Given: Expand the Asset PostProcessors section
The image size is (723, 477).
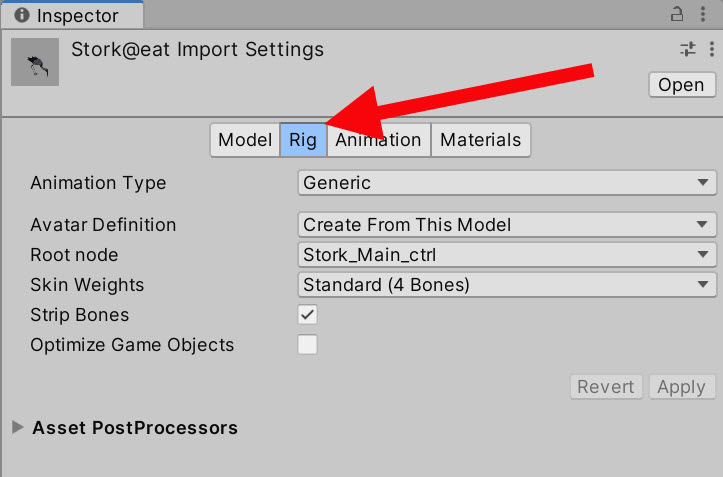Looking at the screenshot, I should click(18, 428).
